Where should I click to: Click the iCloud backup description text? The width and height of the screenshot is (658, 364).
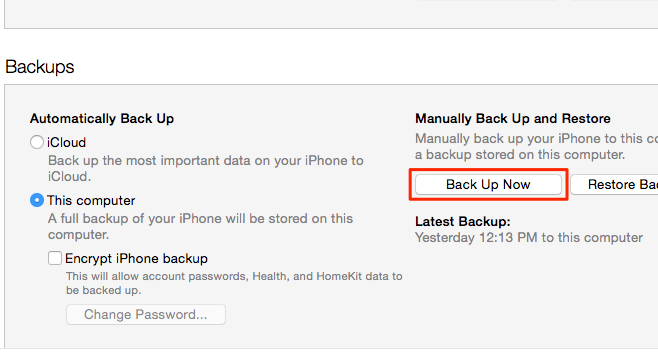coord(206,168)
